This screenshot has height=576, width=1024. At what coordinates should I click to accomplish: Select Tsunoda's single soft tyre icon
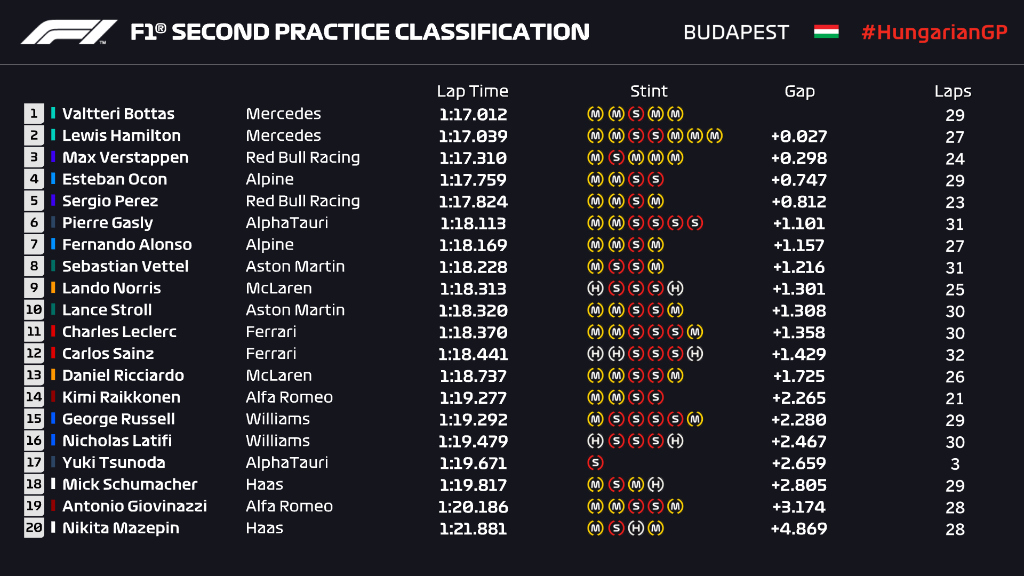596,463
